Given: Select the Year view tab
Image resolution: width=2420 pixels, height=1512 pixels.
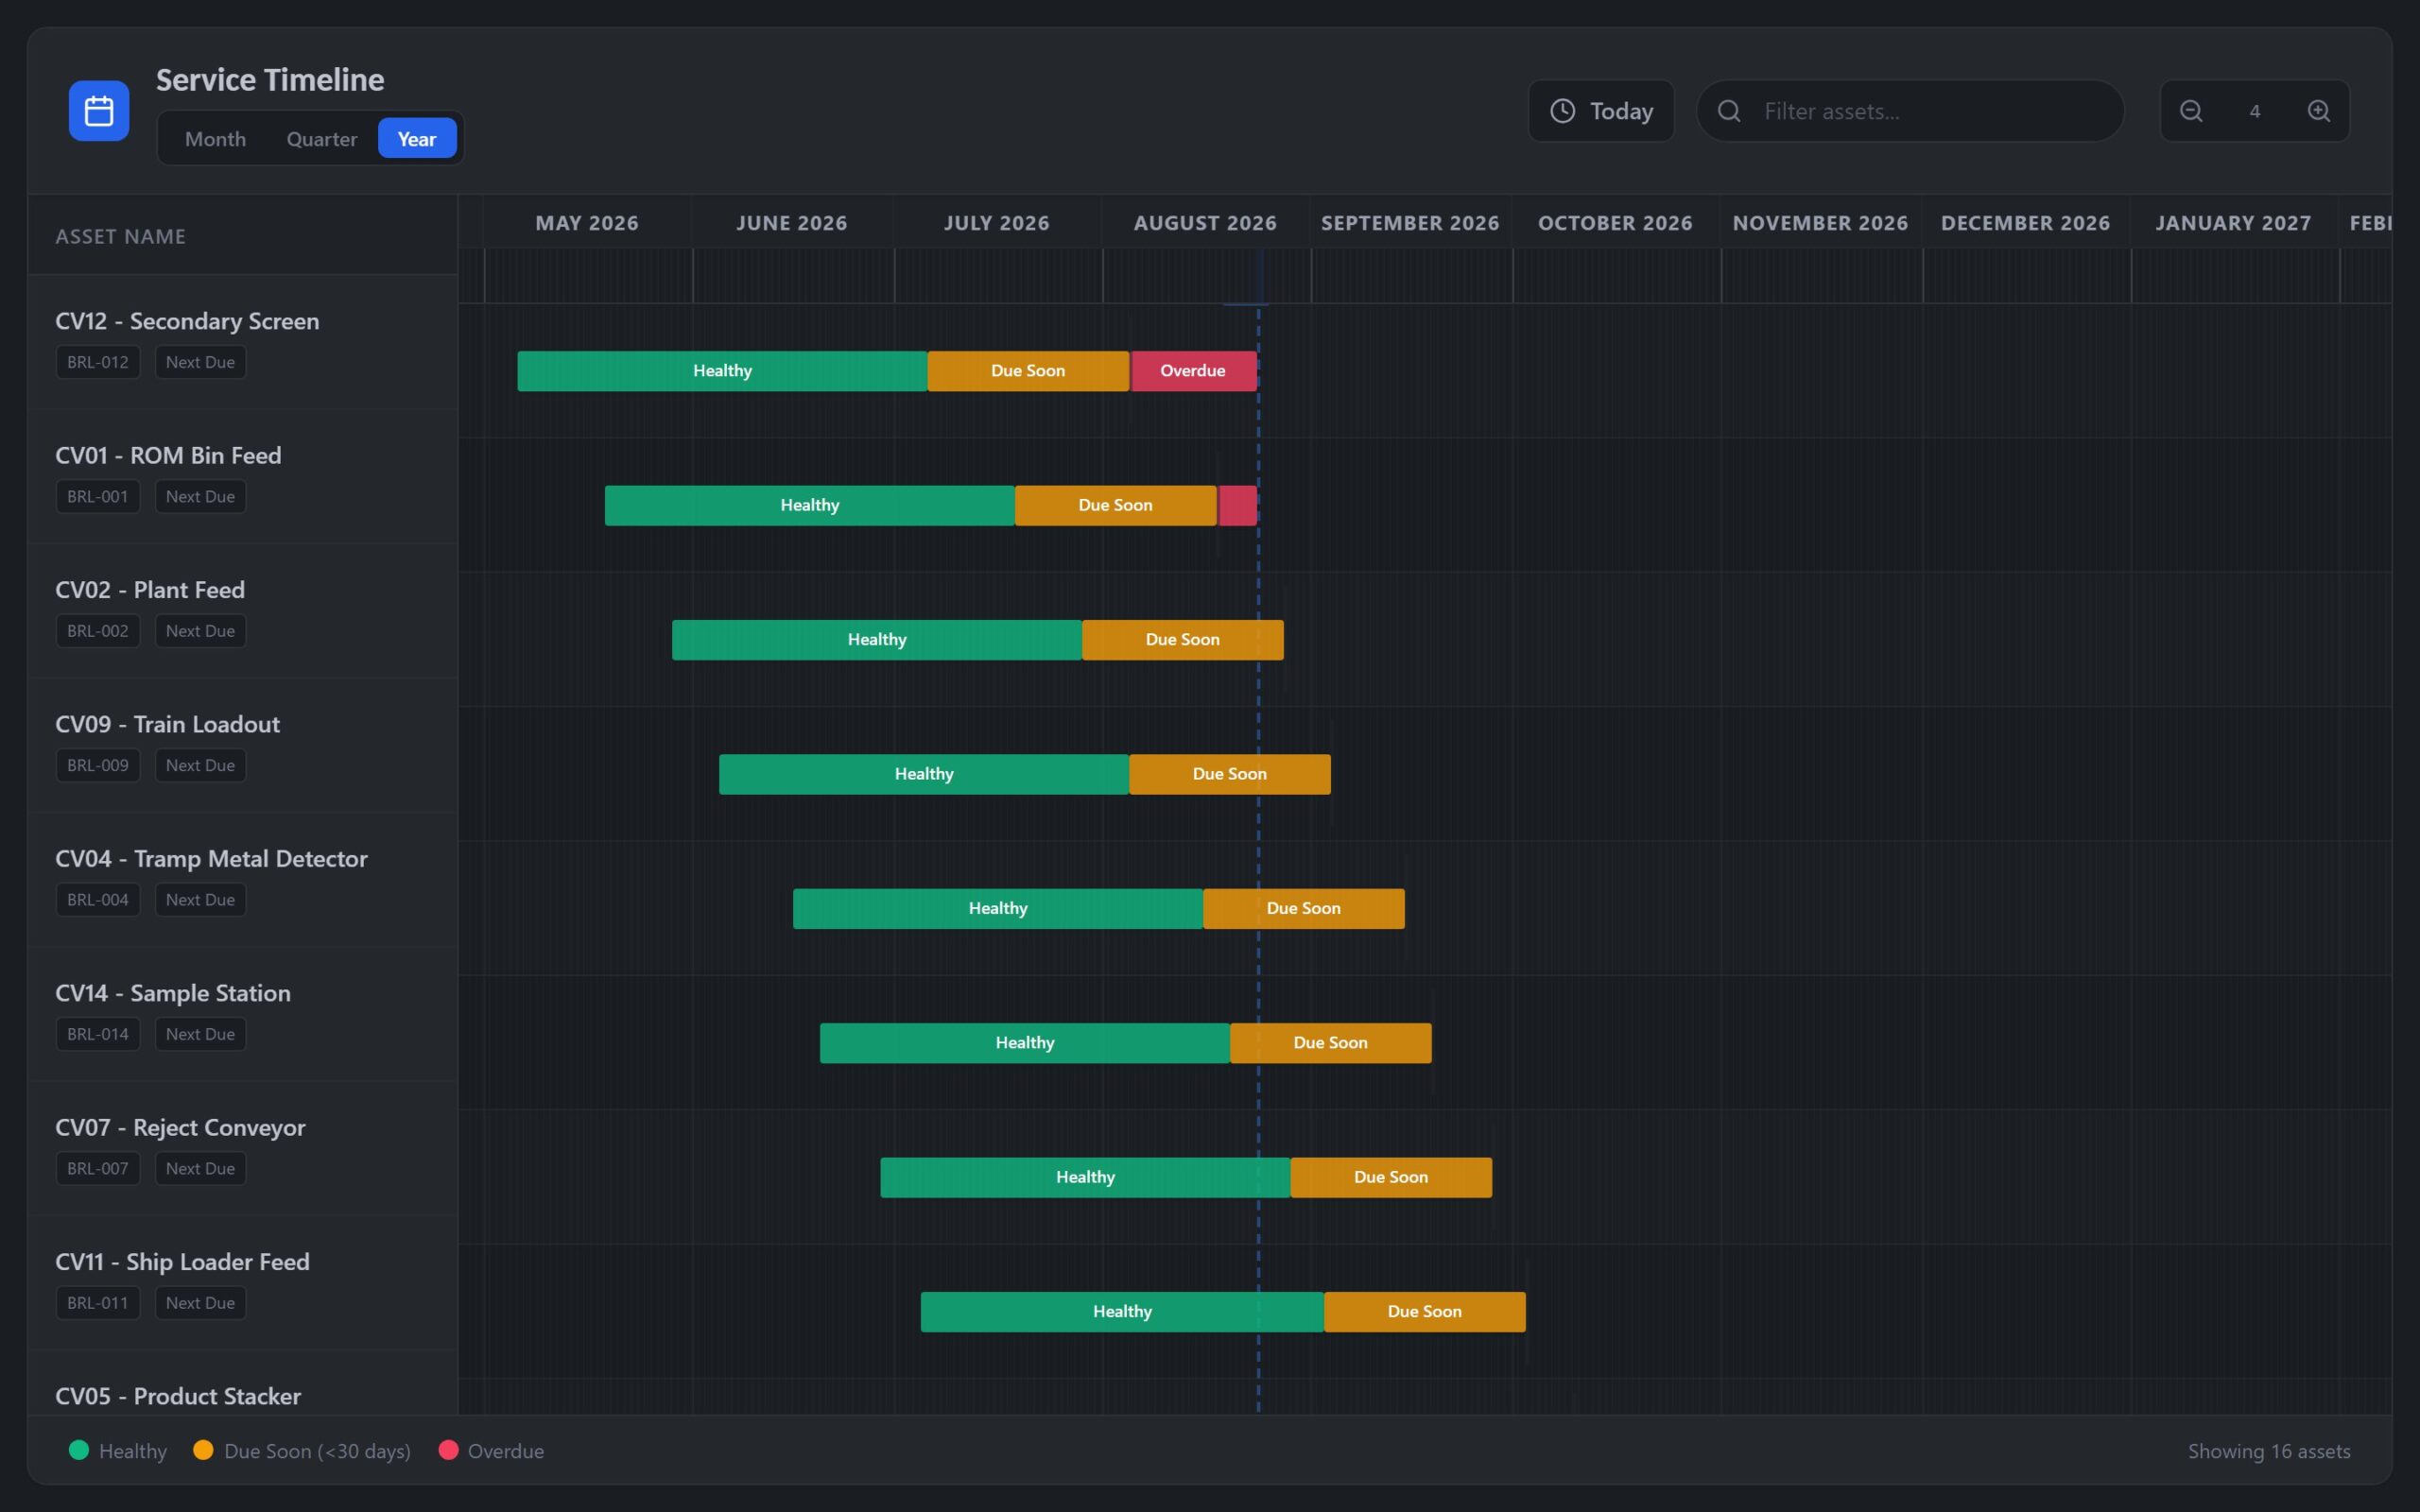Looking at the screenshot, I should click(417, 139).
